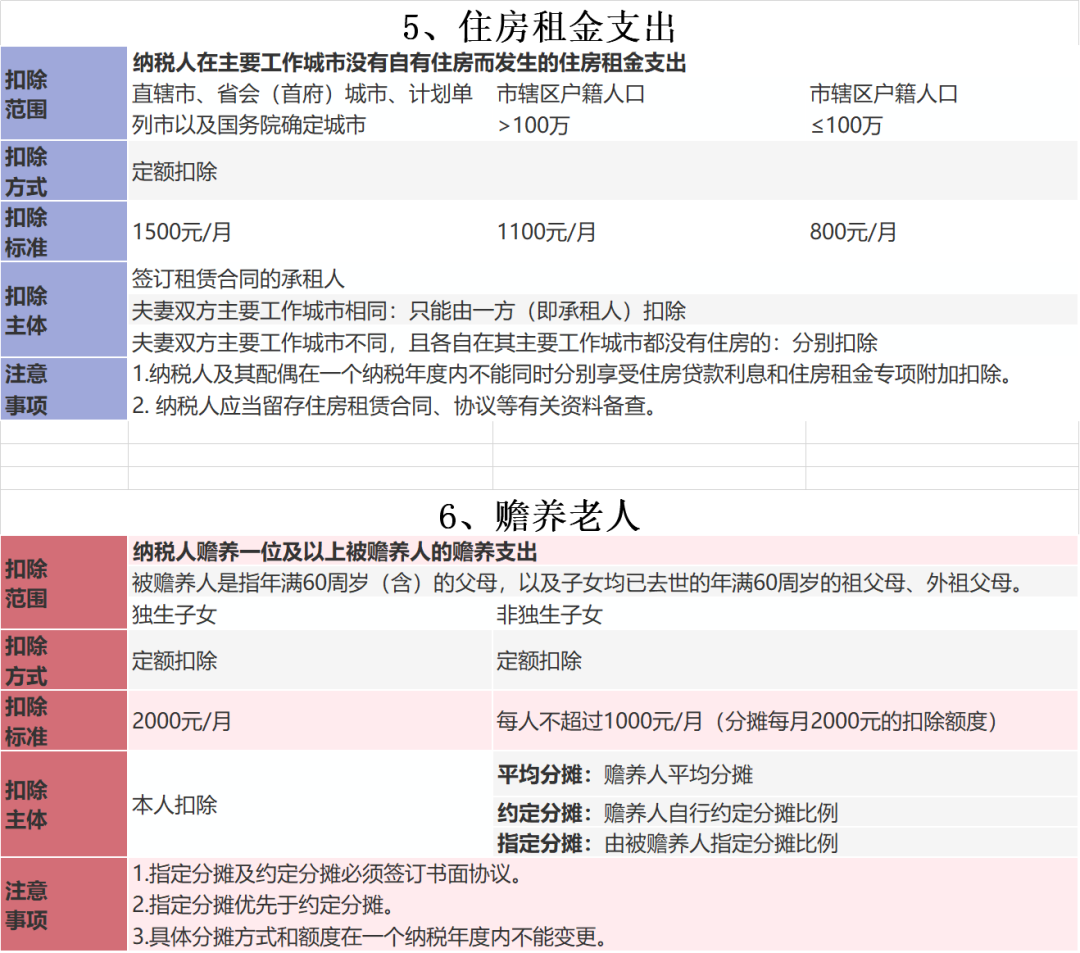Click the 独生子女 column cell
This screenshot has height=953, width=1080.
click(174, 615)
